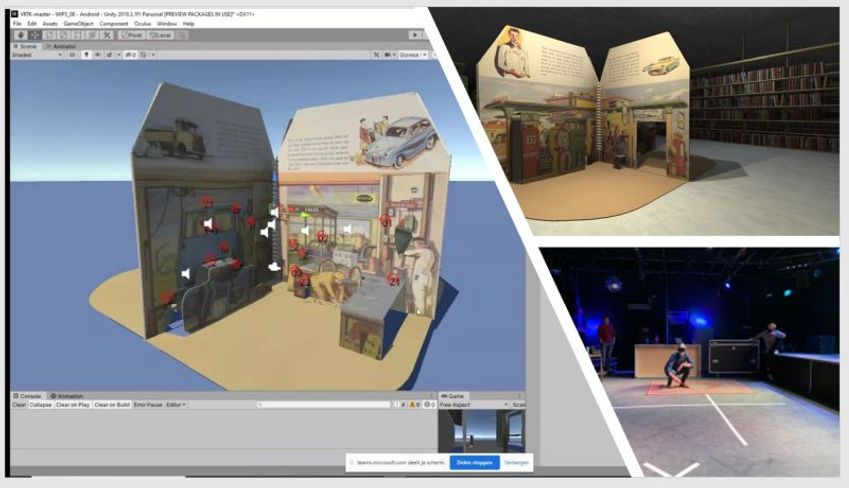Toggle console error message counter
849x488 pixels.
click(x=429, y=405)
